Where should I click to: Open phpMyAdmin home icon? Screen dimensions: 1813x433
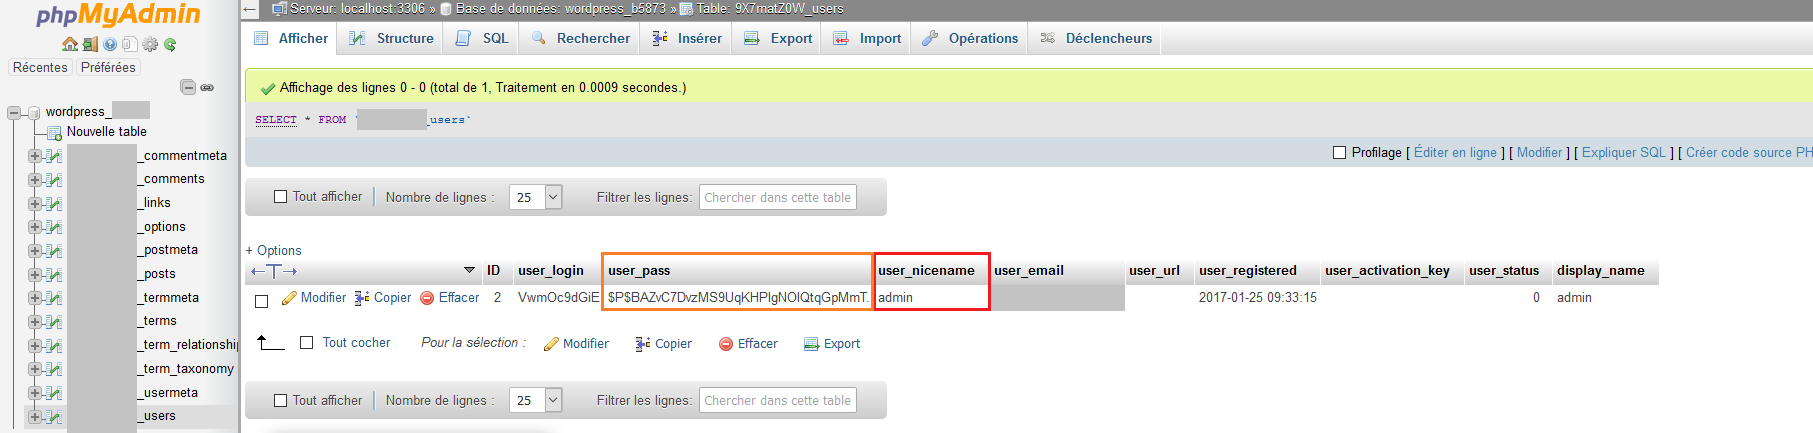point(70,44)
